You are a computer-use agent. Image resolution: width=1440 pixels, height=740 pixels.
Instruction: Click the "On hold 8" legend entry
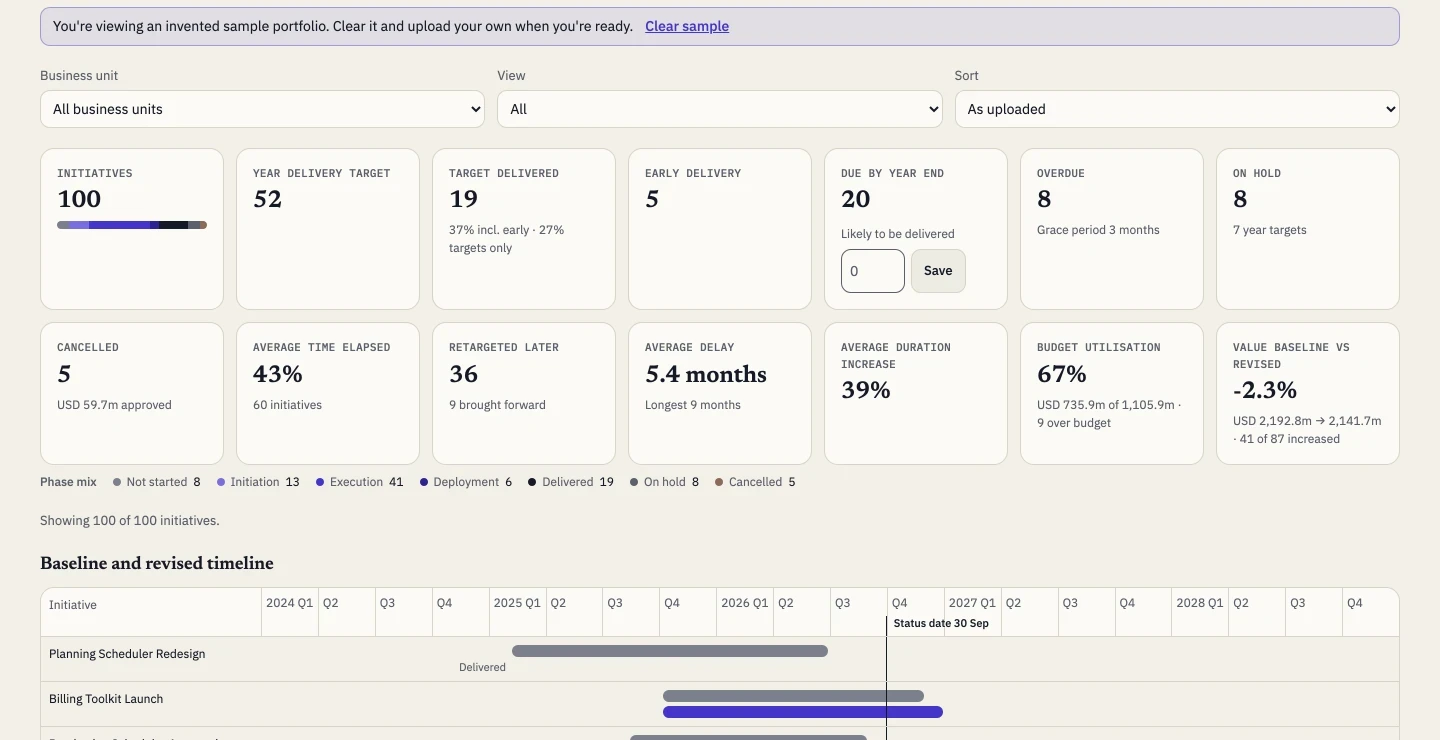665,482
